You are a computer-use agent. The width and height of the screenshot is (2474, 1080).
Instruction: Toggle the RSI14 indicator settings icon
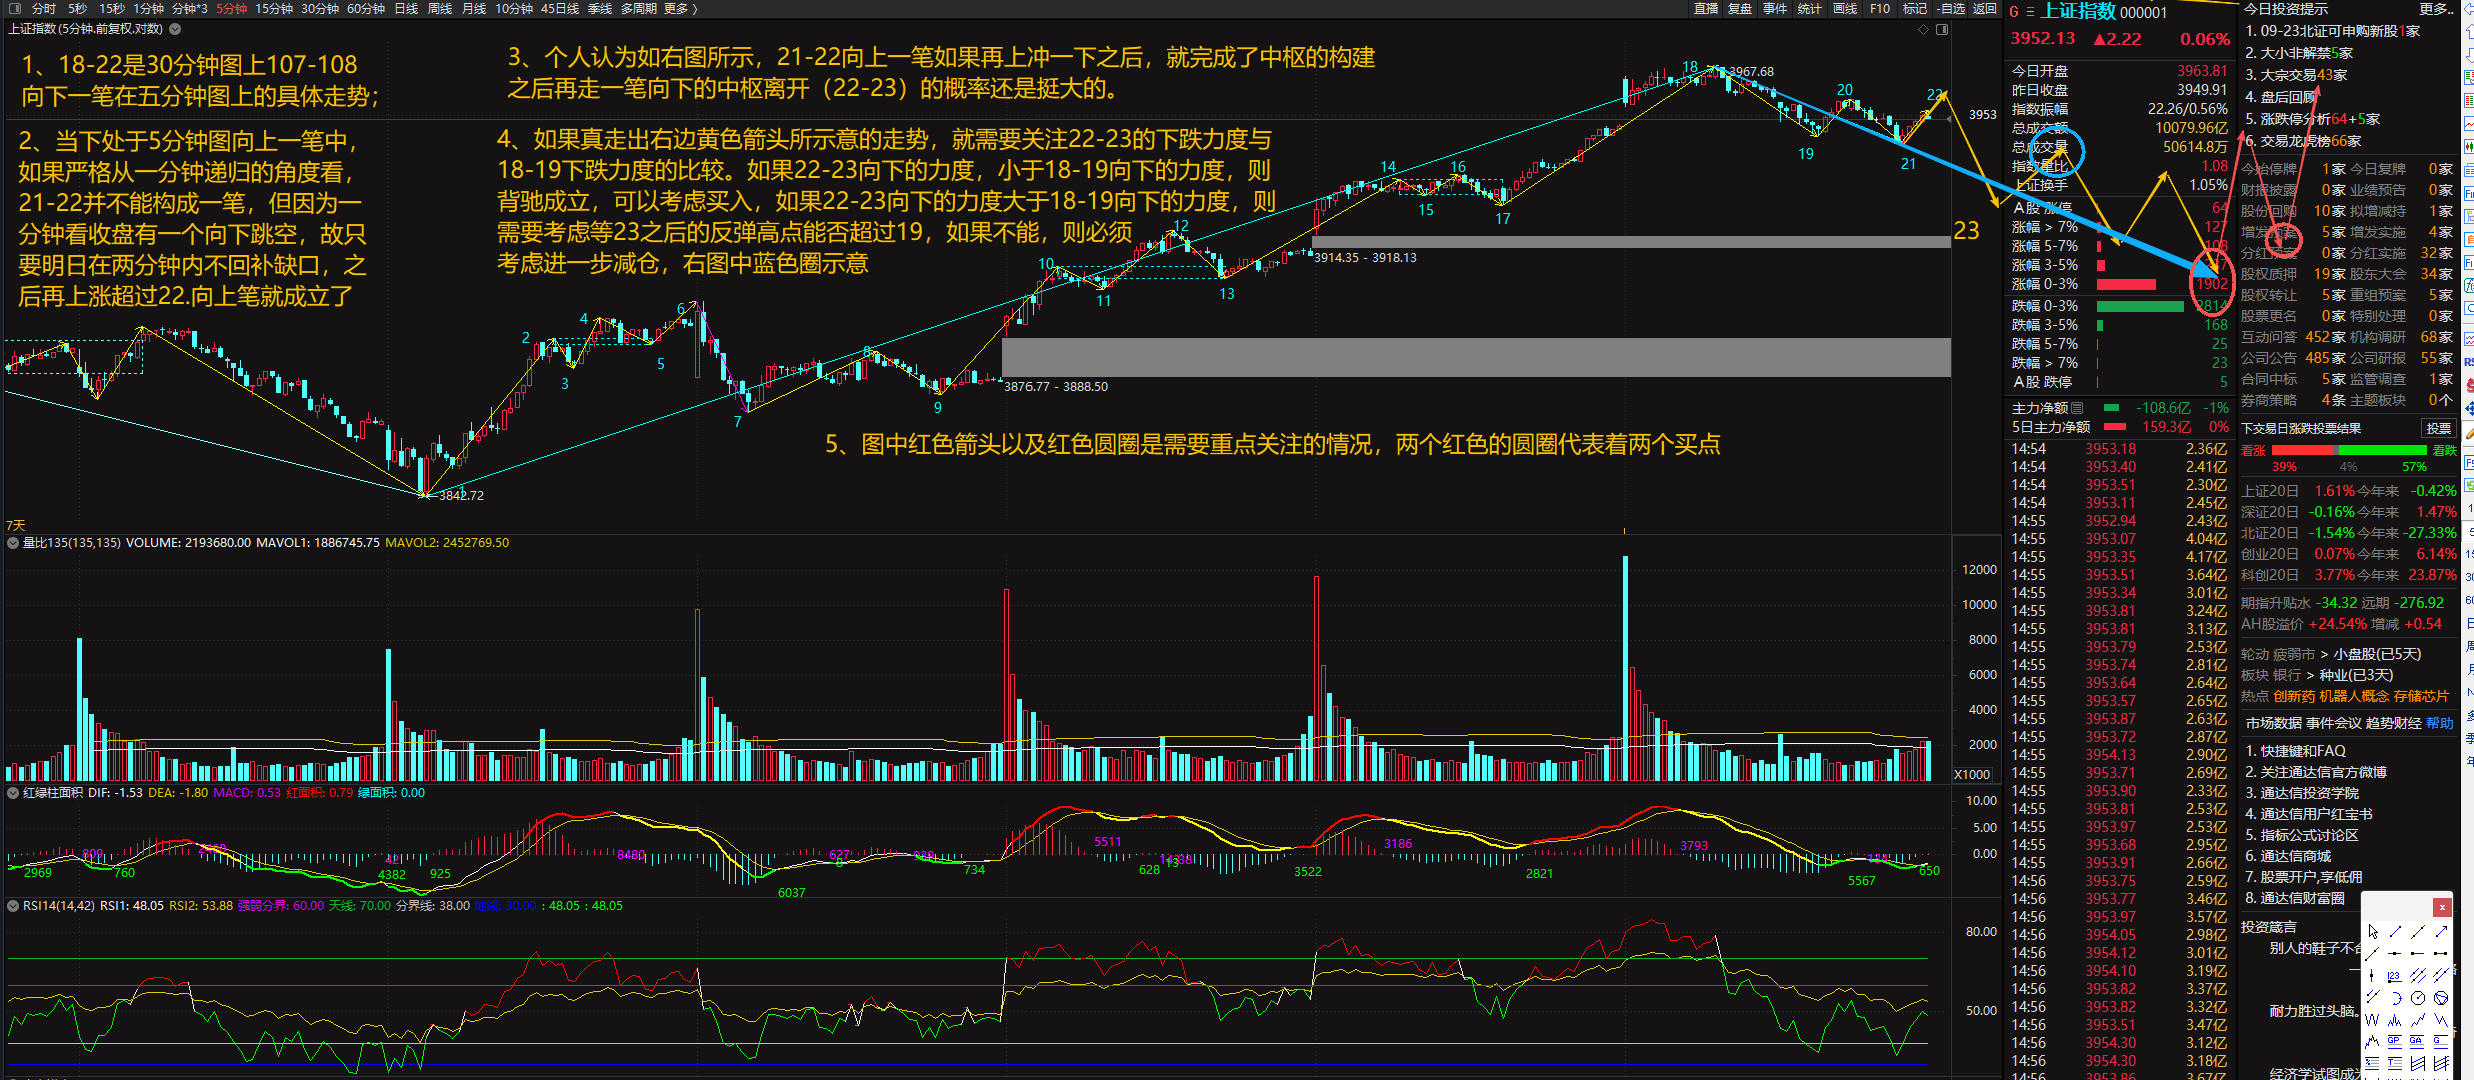point(13,906)
